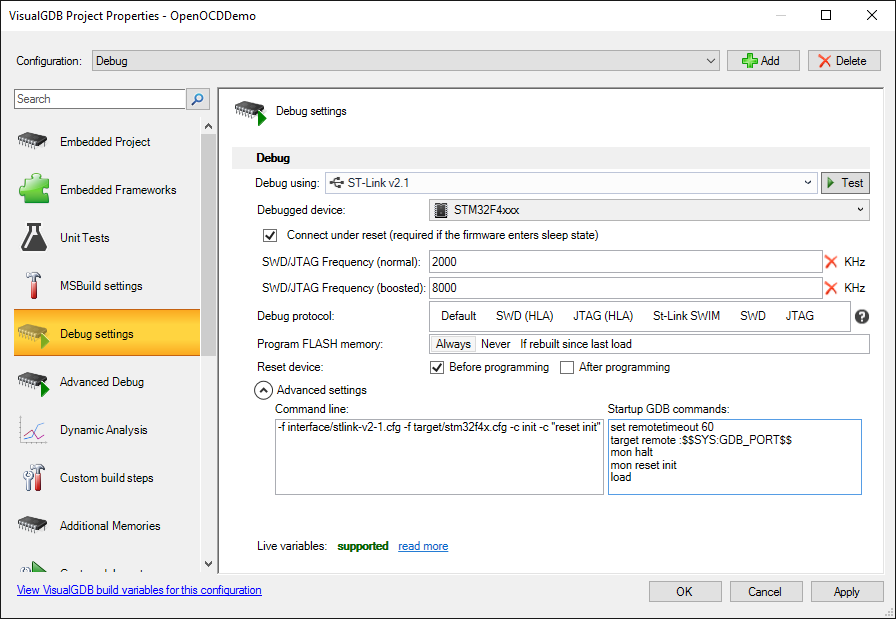The image size is (896, 619).
Task: Open the Debugged device STM32F4xxx dropdown
Action: 649,210
